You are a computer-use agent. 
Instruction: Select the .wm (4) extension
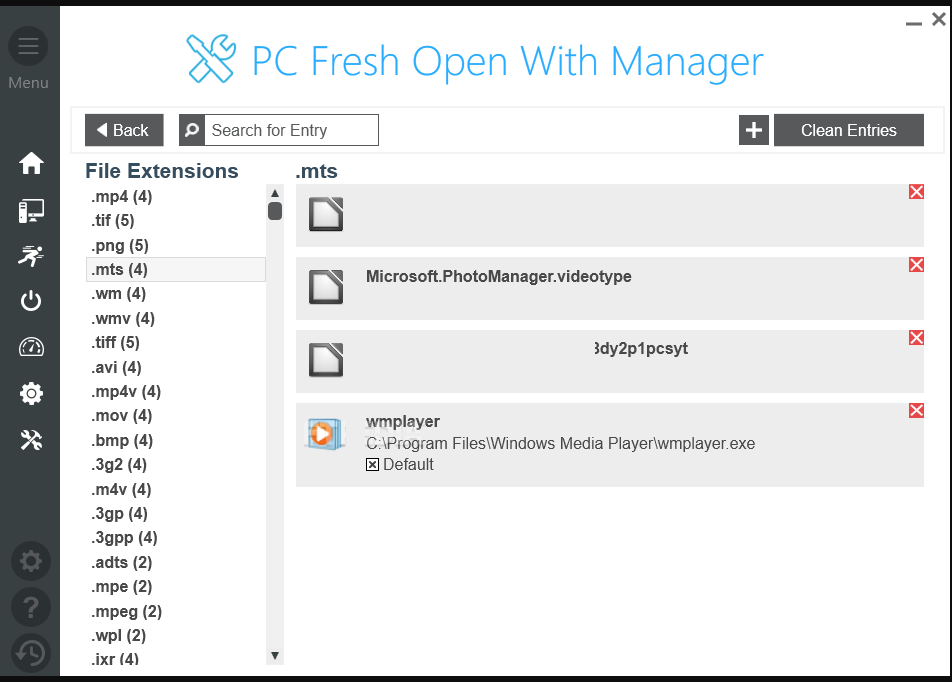pyautogui.click(x=118, y=294)
